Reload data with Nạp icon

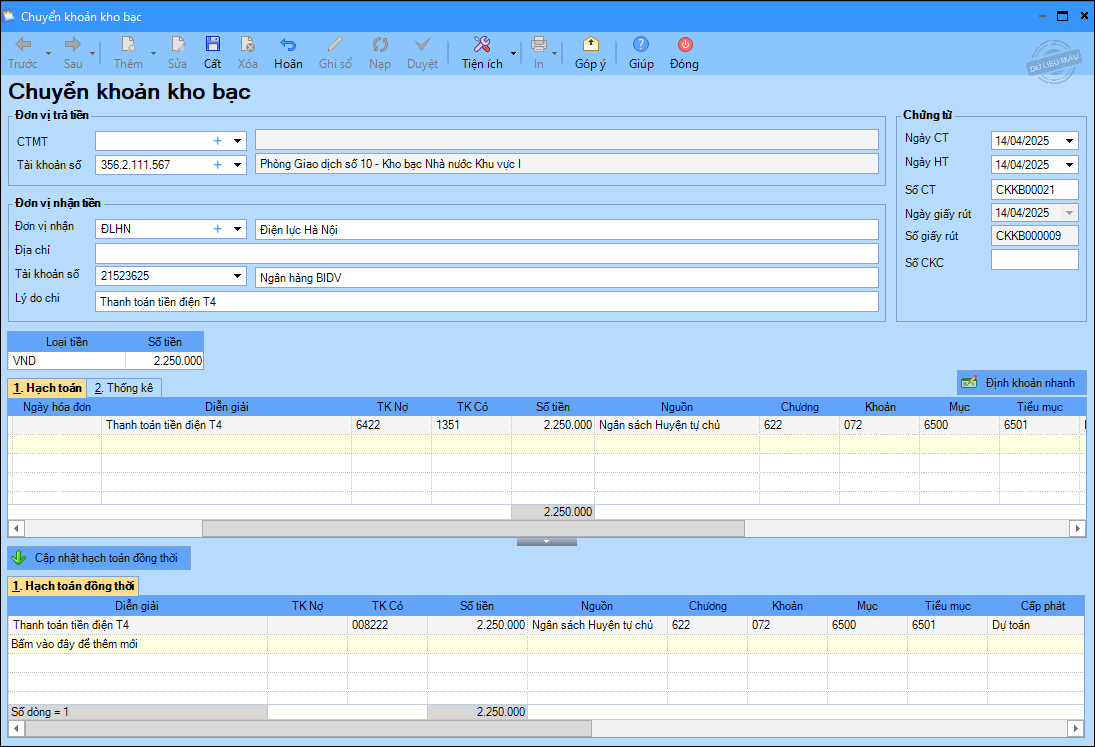point(380,45)
